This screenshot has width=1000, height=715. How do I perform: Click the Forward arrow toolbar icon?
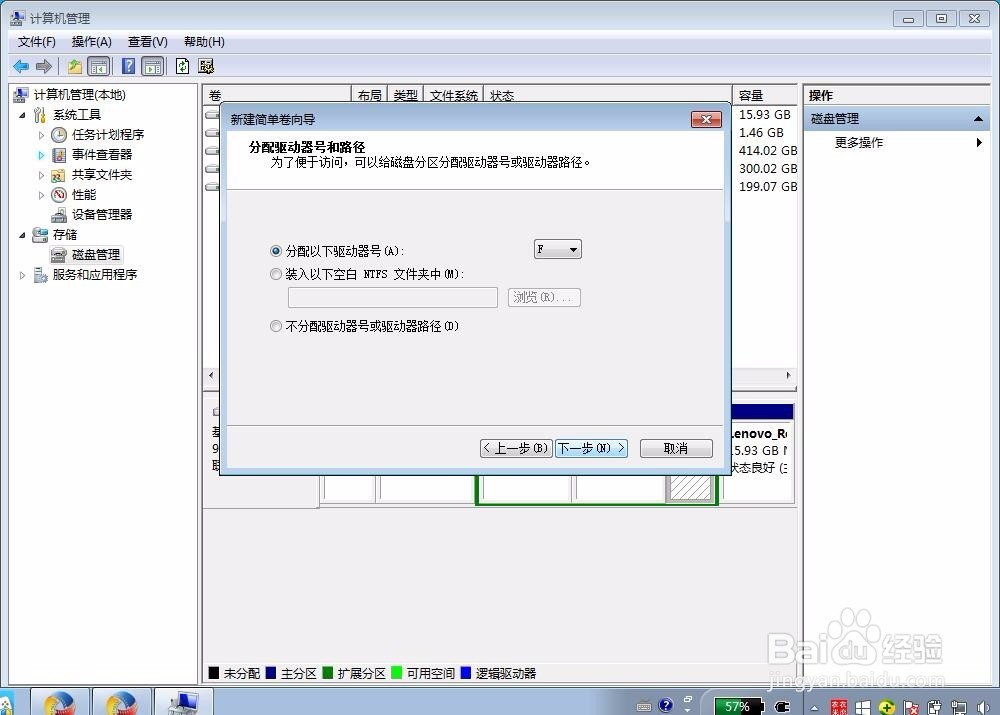44,66
